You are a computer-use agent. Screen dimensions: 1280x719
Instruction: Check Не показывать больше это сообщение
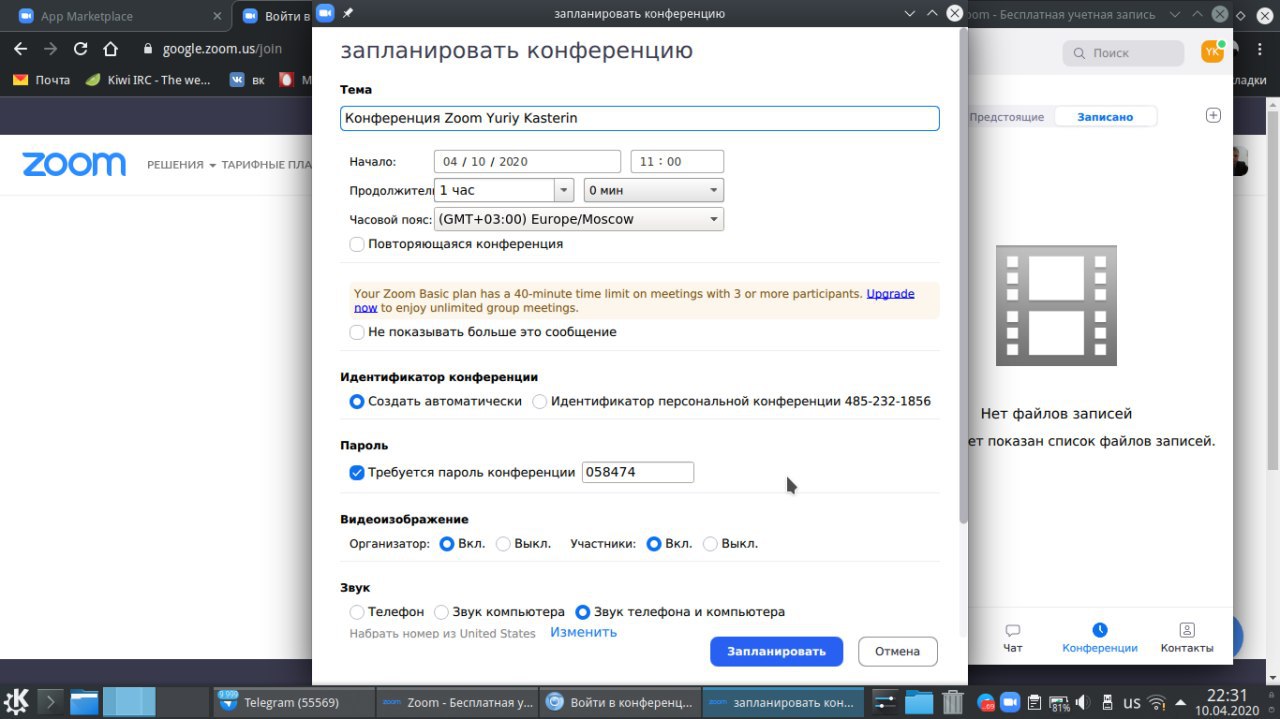point(357,332)
